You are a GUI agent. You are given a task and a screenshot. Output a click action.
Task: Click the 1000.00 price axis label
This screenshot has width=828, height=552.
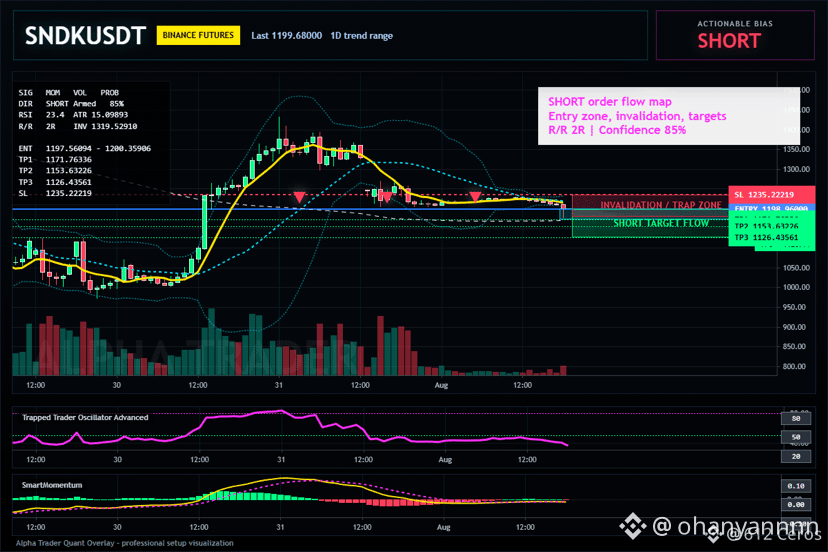pos(796,287)
